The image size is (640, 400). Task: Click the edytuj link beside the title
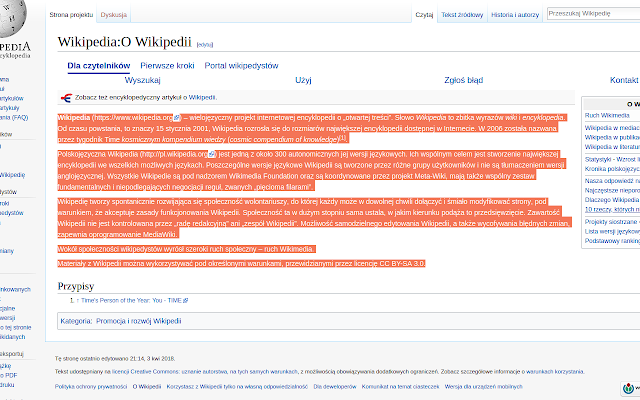click(x=205, y=44)
